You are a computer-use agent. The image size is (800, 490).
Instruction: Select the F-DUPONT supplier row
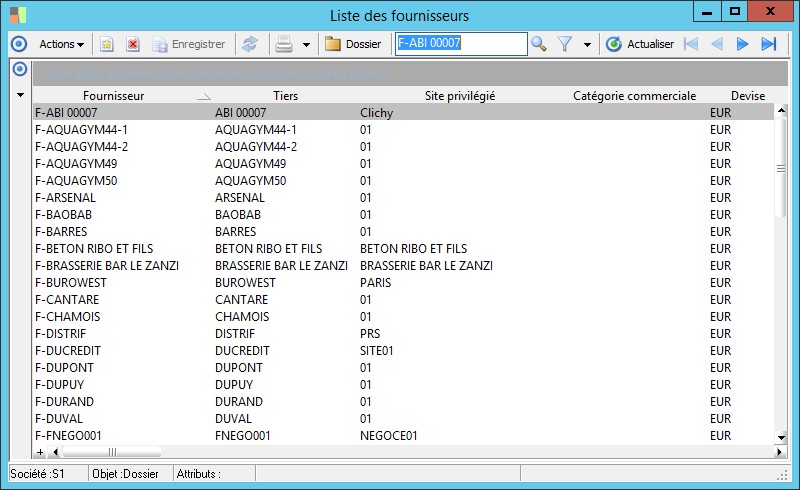pos(403,368)
